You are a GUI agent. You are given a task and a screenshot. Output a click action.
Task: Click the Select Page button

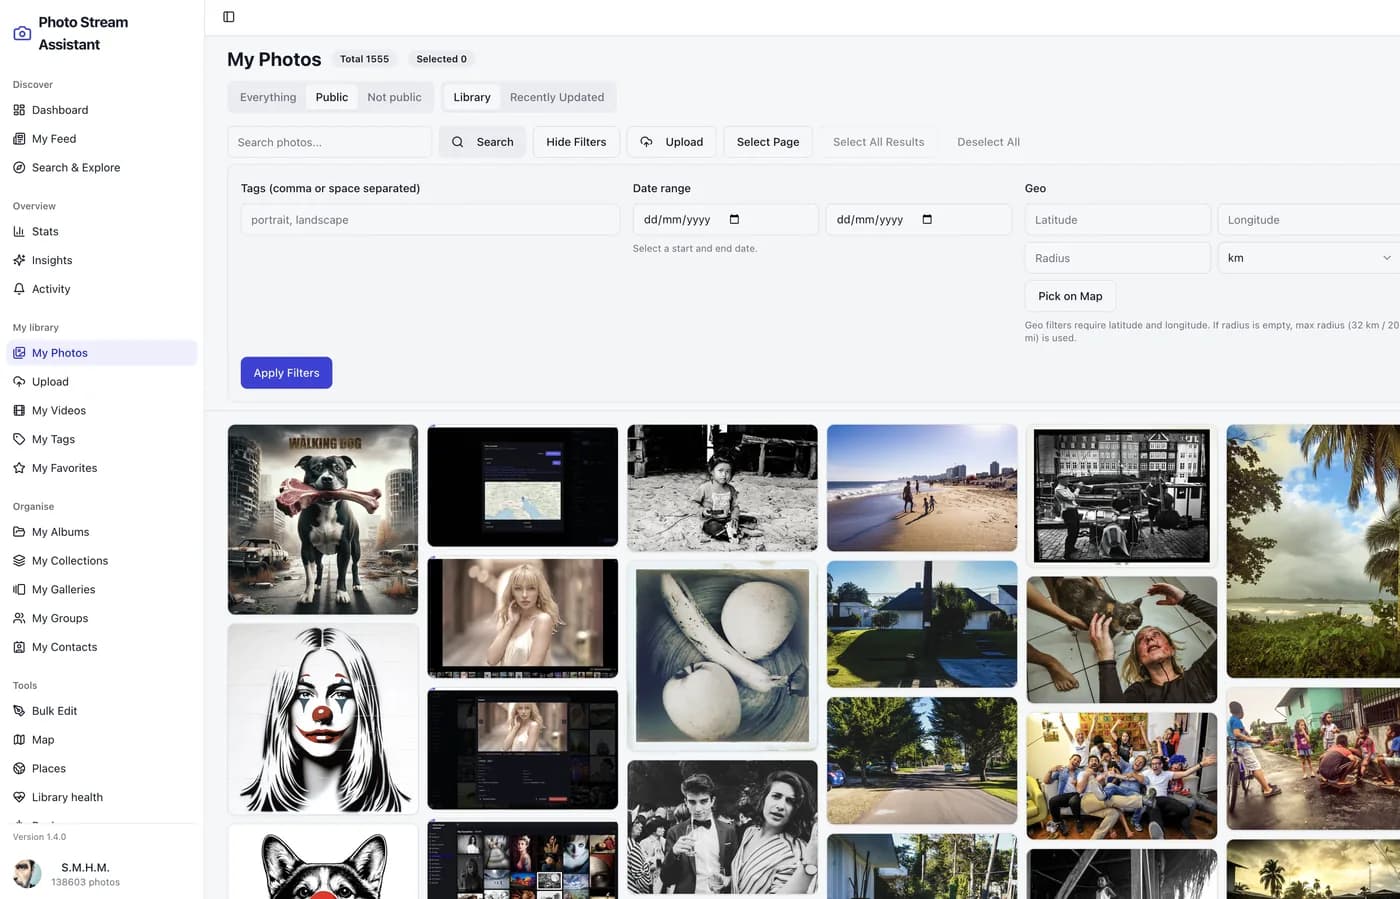[768, 142]
